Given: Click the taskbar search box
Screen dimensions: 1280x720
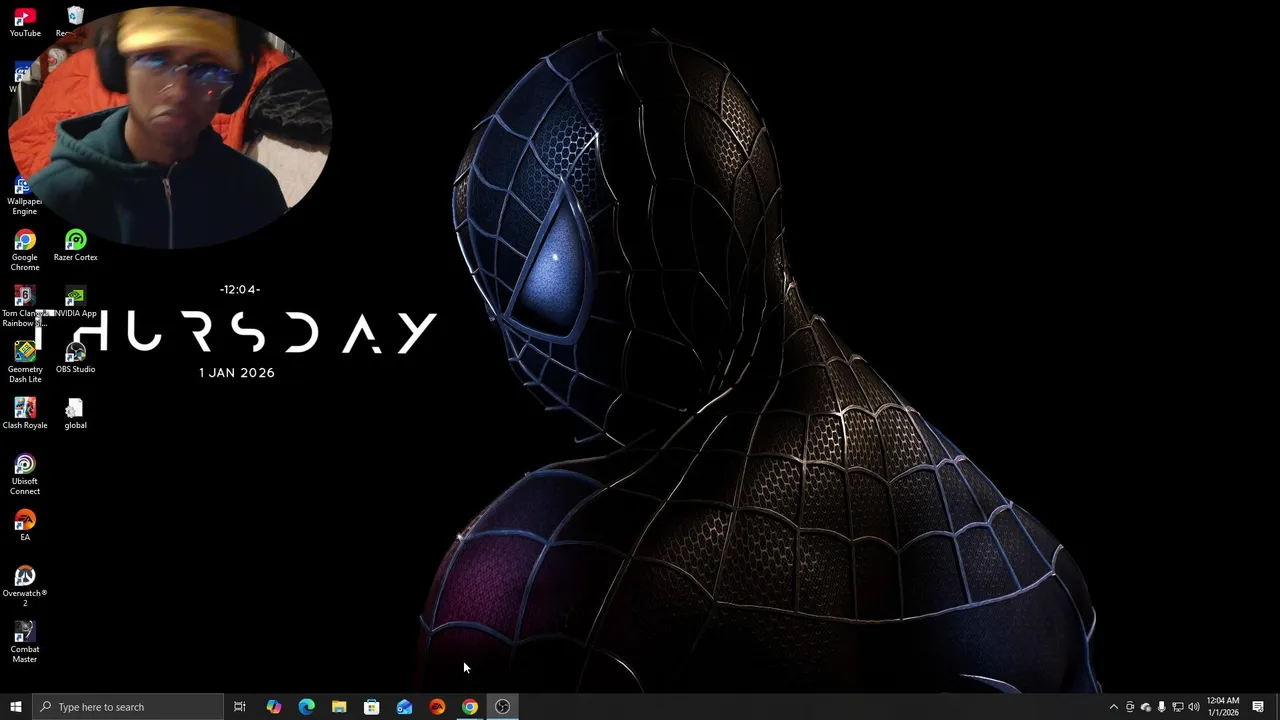Looking at the screenshot, I should point(128,707).
